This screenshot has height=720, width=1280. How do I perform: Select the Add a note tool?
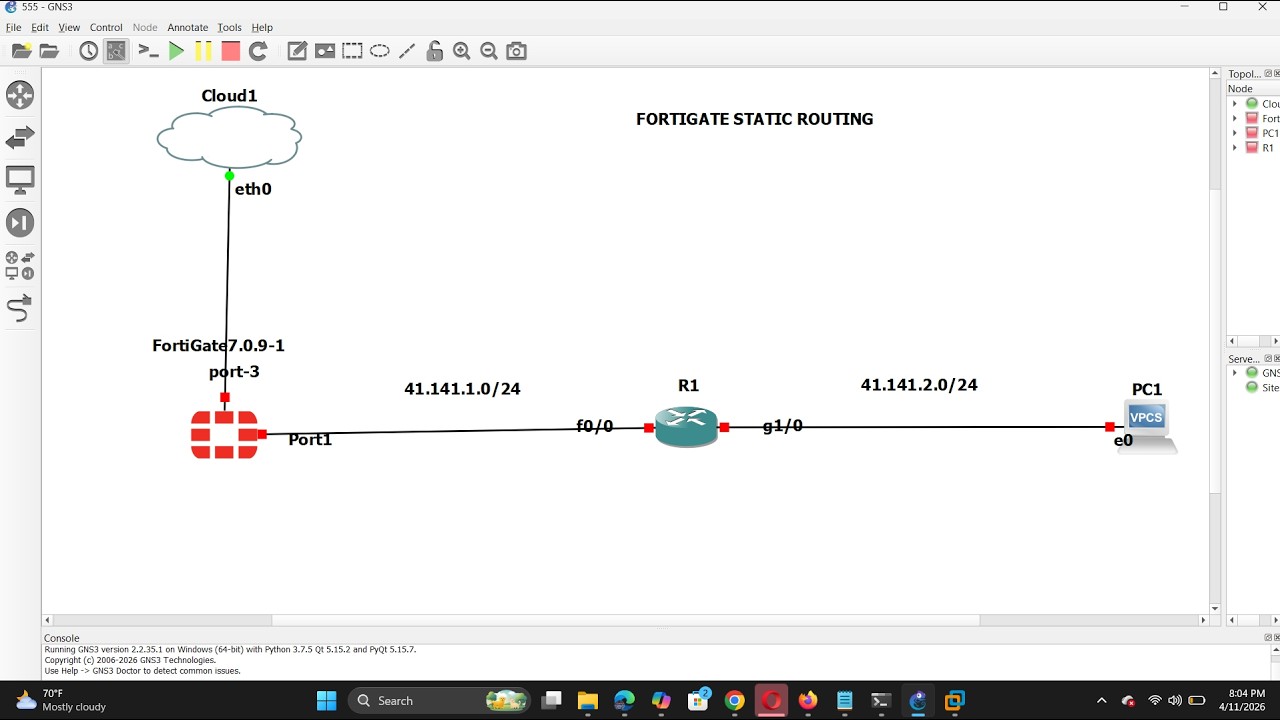point(297,51)
